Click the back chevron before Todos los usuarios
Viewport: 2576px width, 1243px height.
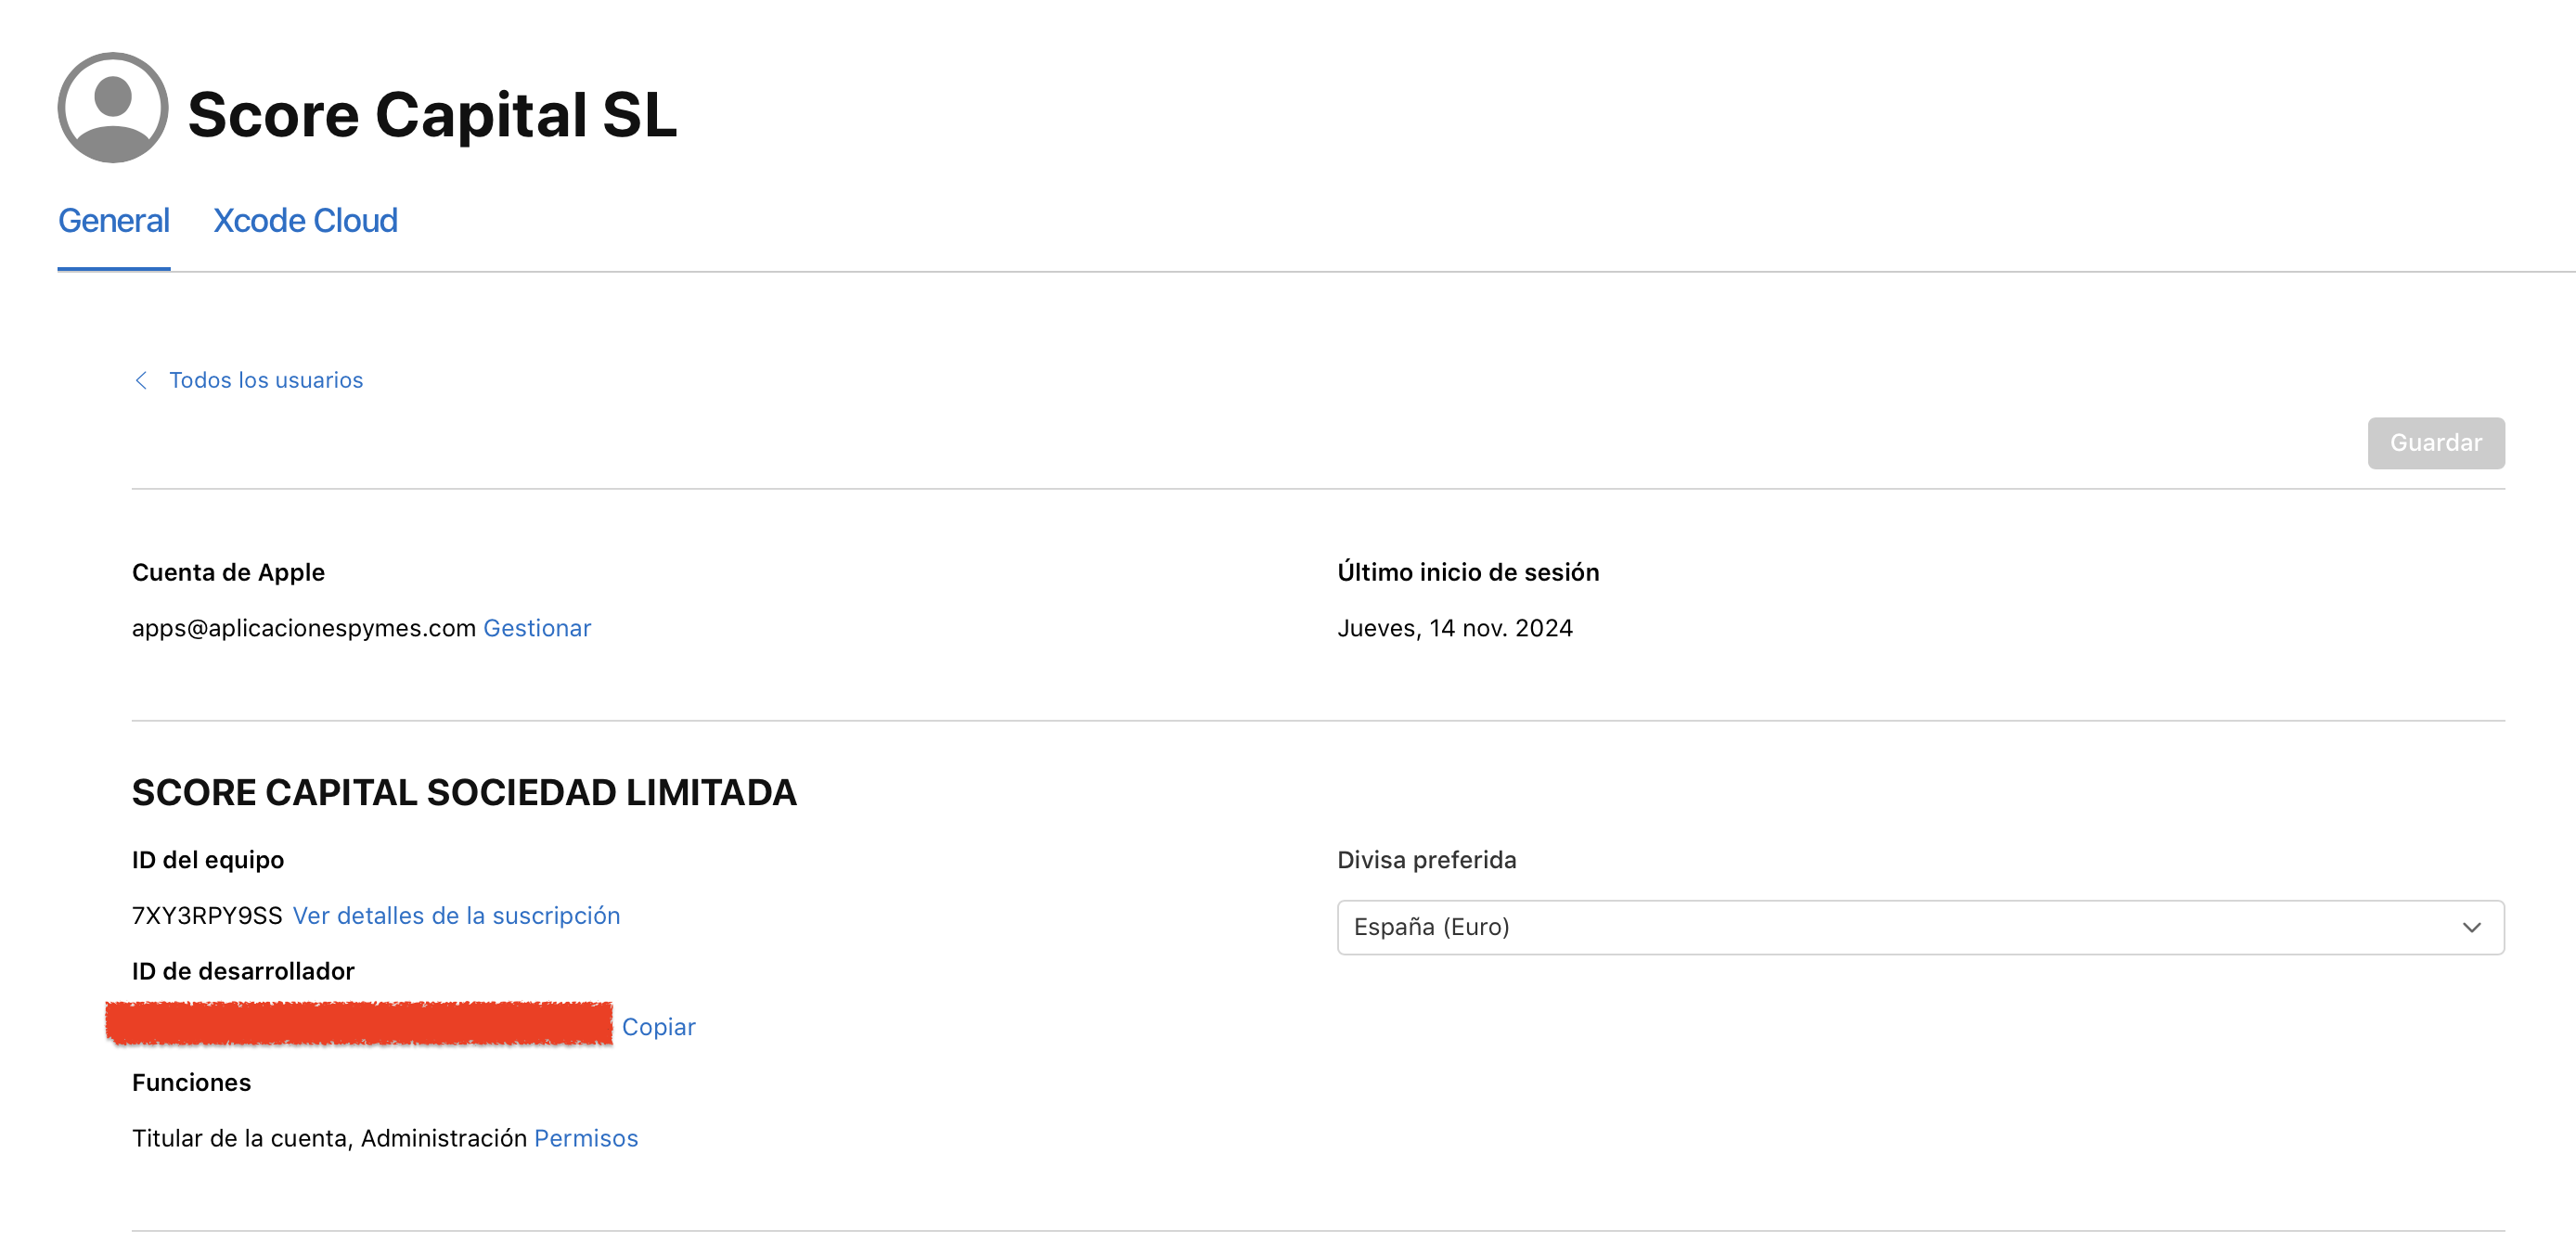tap(141, 380)
